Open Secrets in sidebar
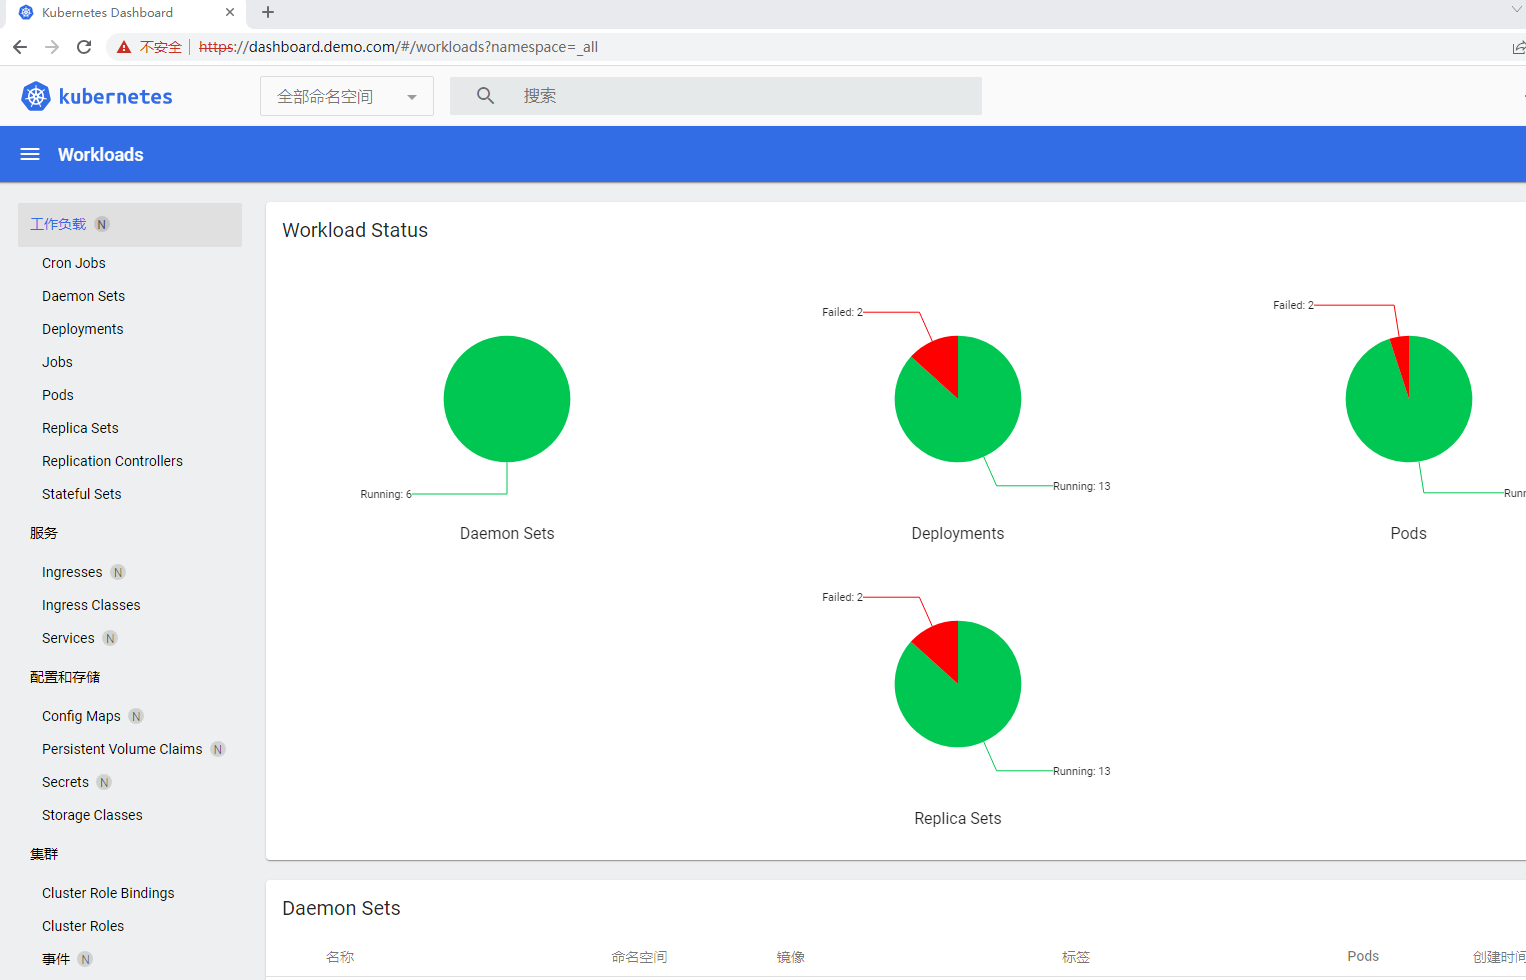Viewport: 1526px width, 980px height. pos(65,782)
